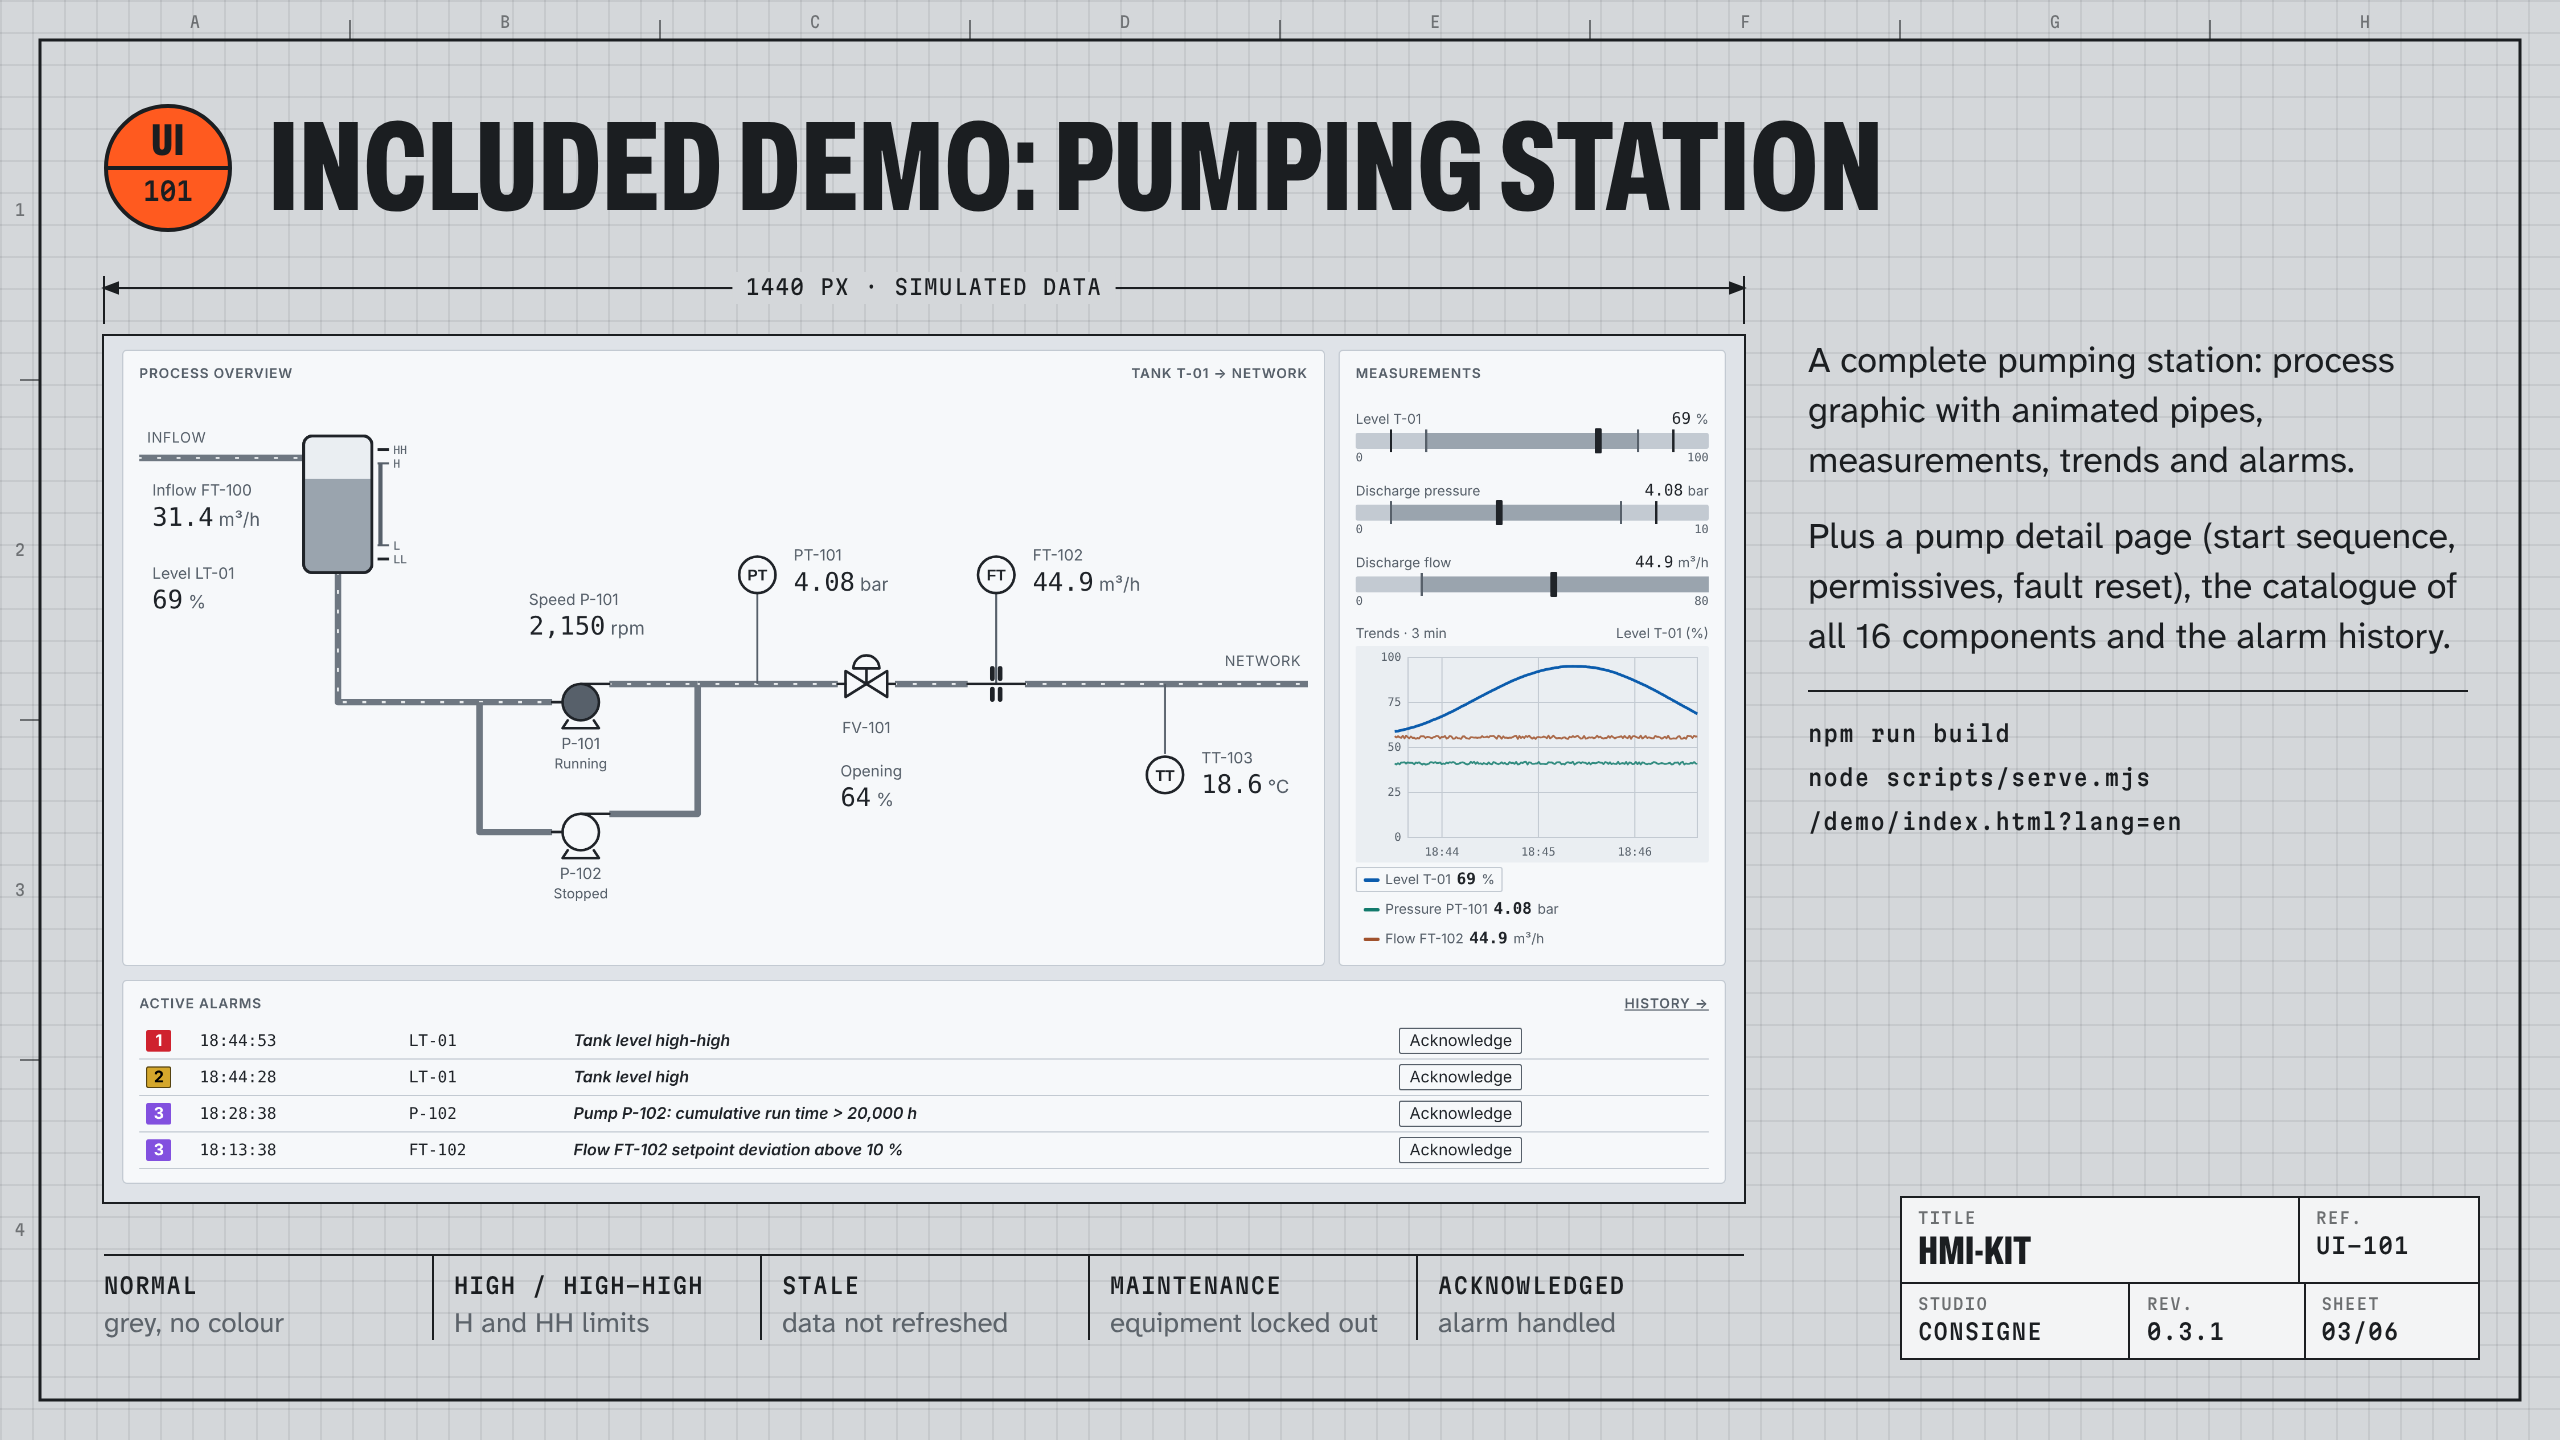Click the red priority 1 alarm badge

(158, 1040)
